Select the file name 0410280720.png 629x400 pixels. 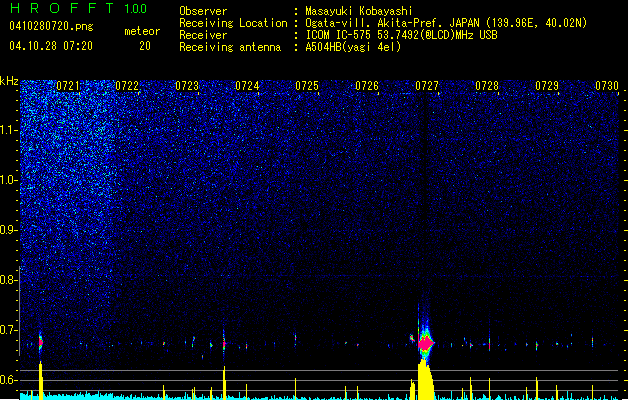(51, 26)
